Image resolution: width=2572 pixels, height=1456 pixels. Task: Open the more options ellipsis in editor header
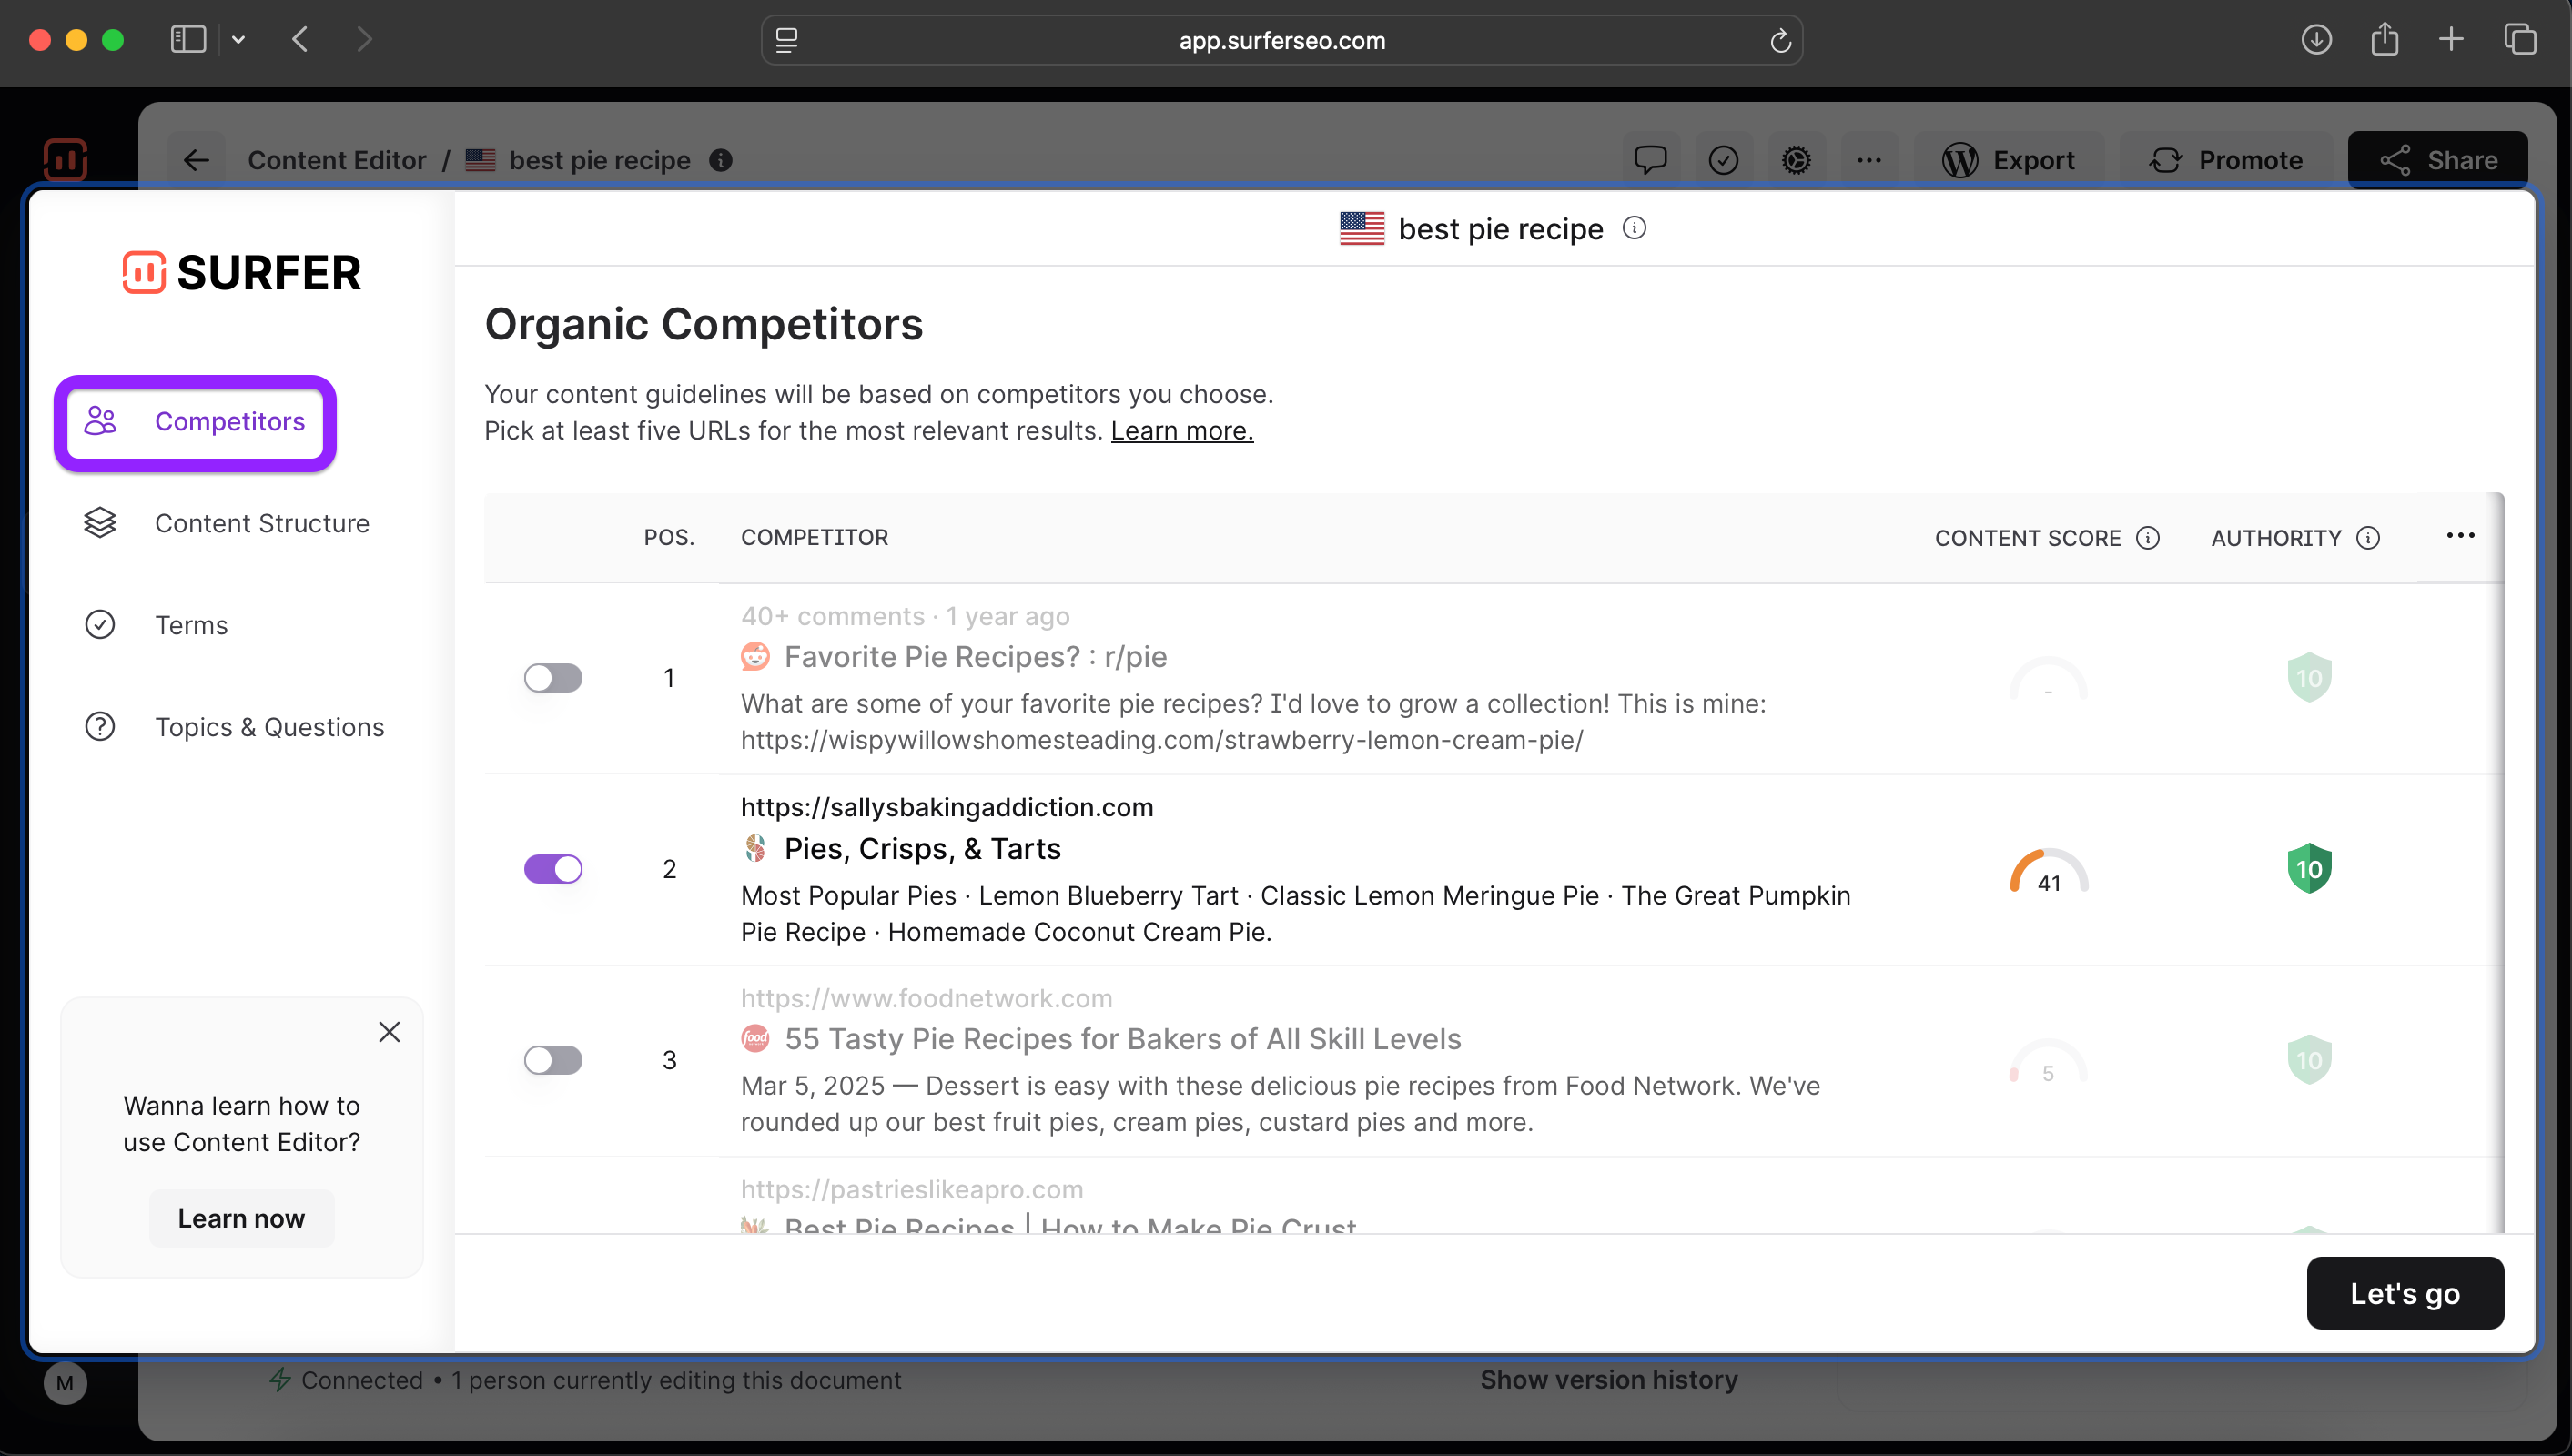[1869, 160]
